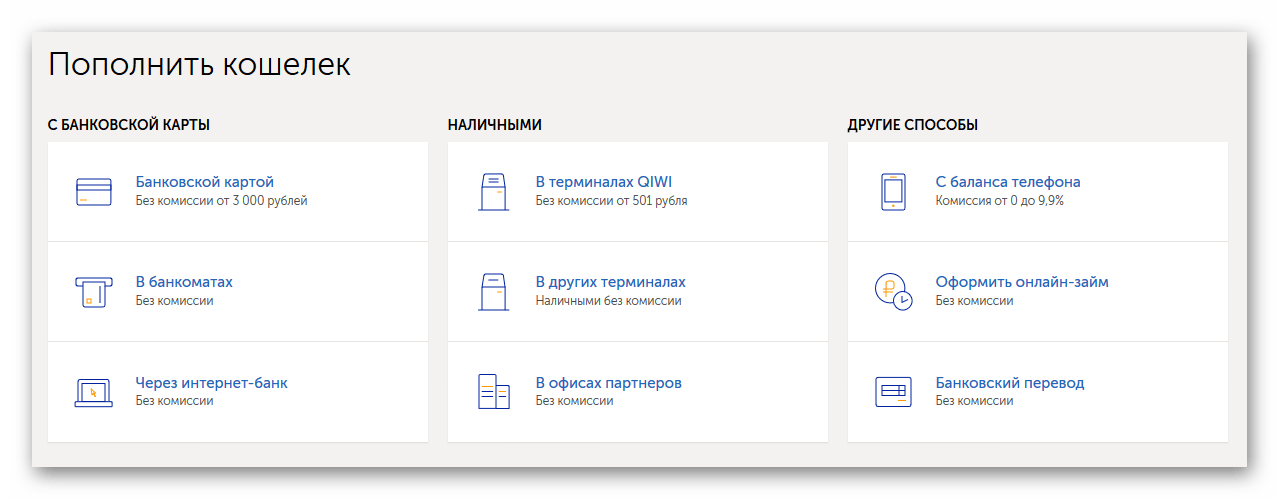1279x499 pixels.
Task: Select Оформить онлайн-займ link
Action: 1022,282
